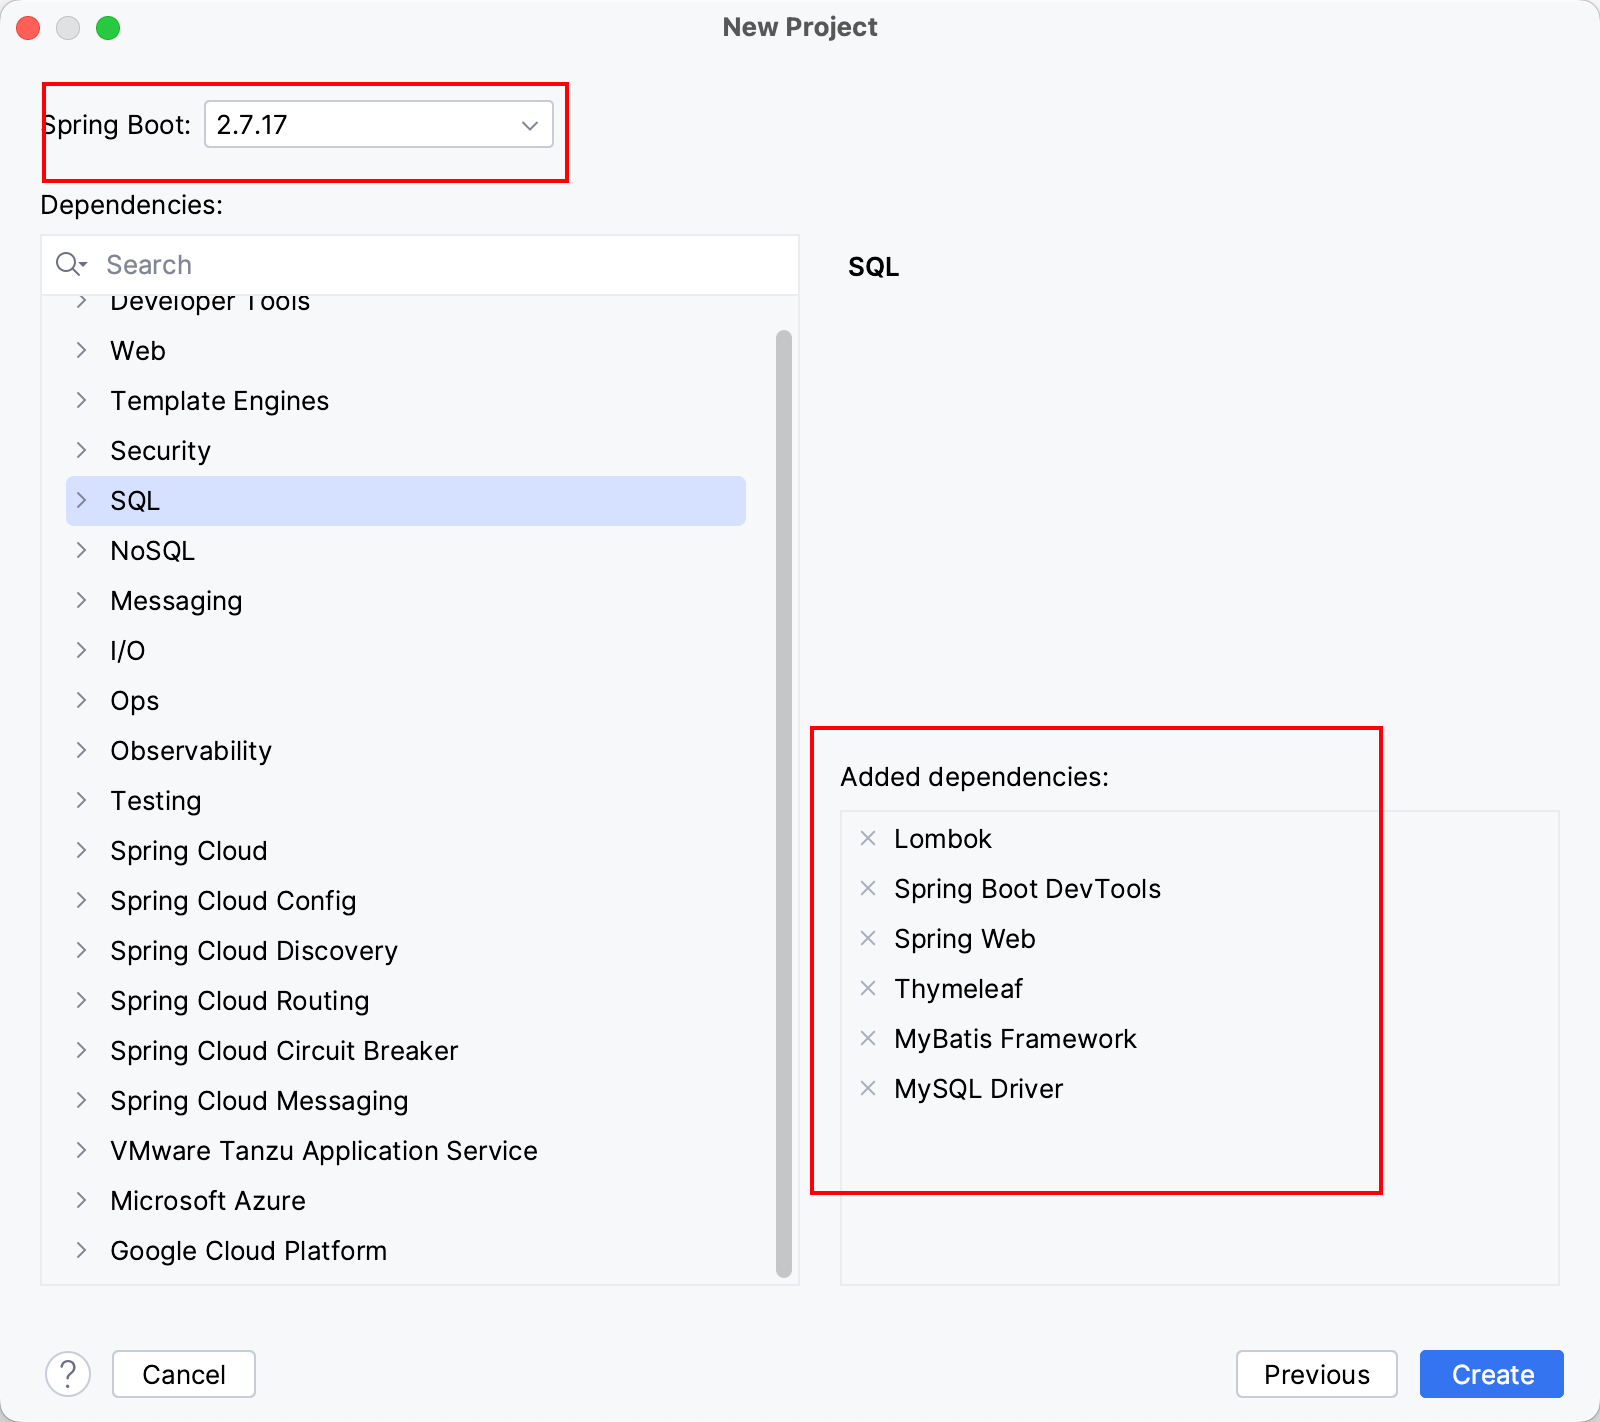Screen dimensions: 1600x1422
Task: Remove Thymeleaf from added dependencies
Action: click(x=868, y=988)
